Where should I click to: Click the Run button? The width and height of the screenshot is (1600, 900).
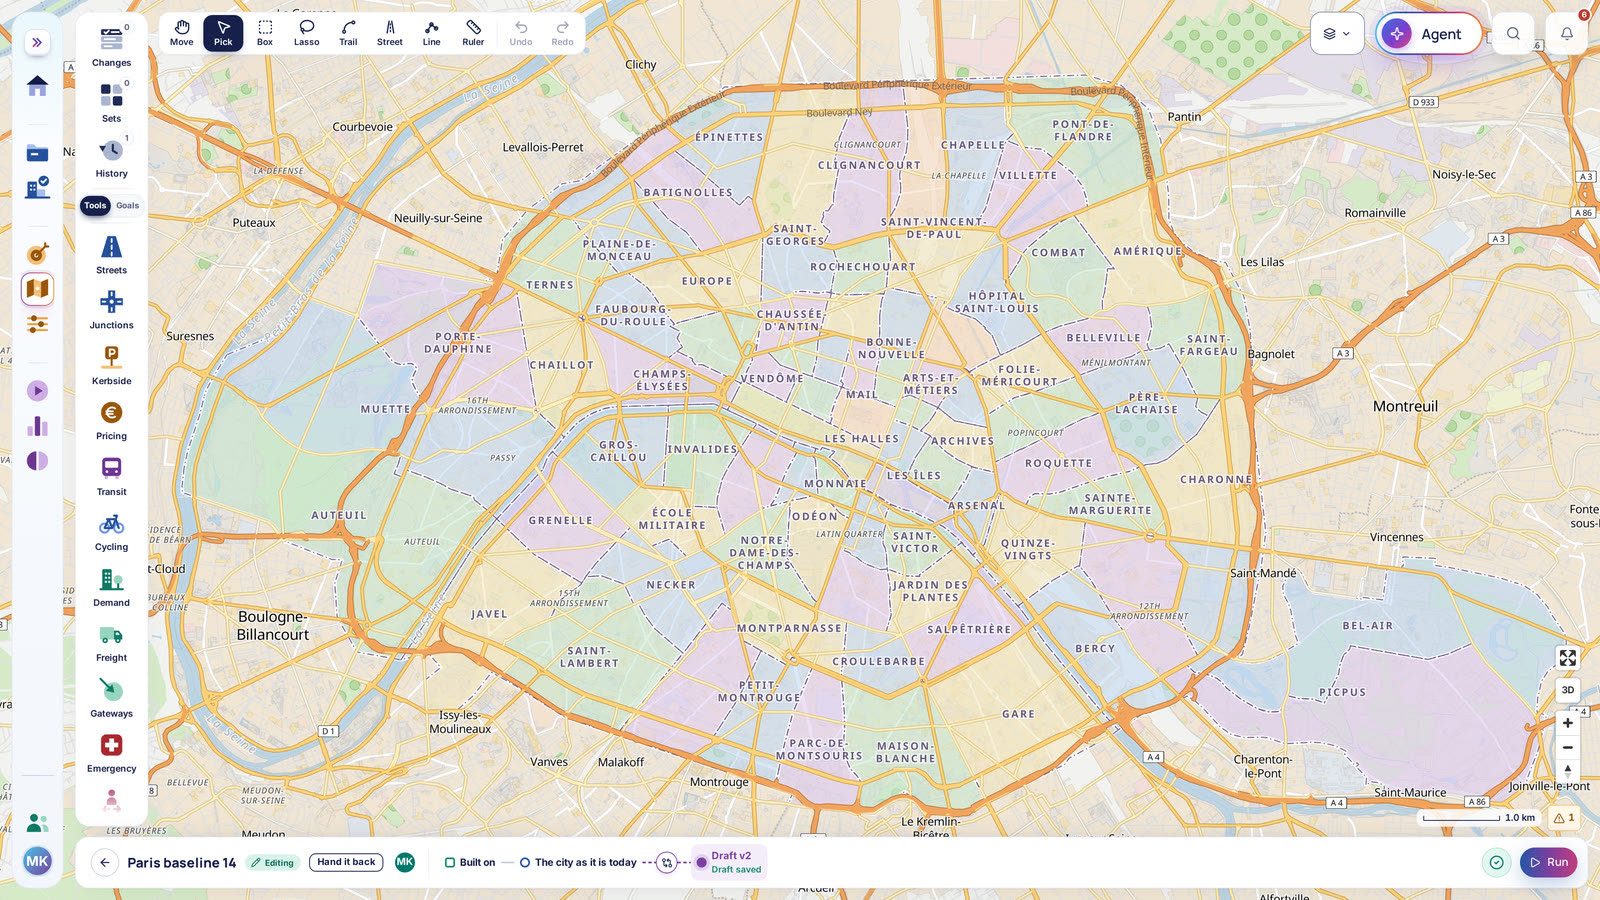tap(1548, 862)
